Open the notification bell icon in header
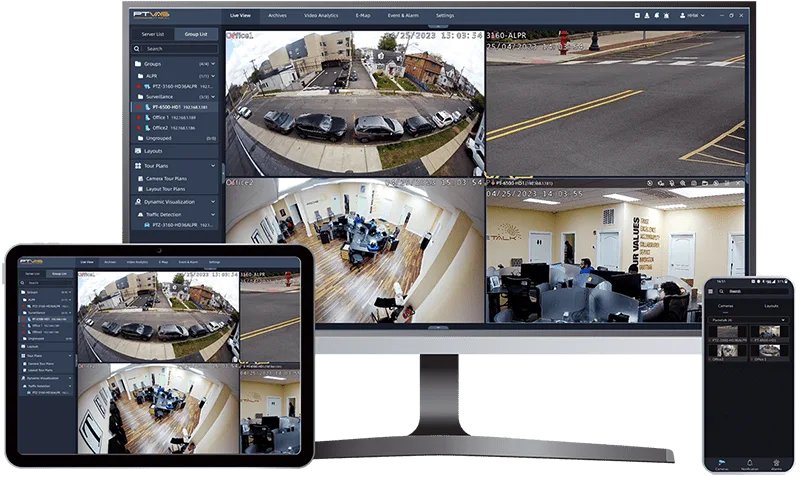 pyautogui.click(x=657, y=16)
